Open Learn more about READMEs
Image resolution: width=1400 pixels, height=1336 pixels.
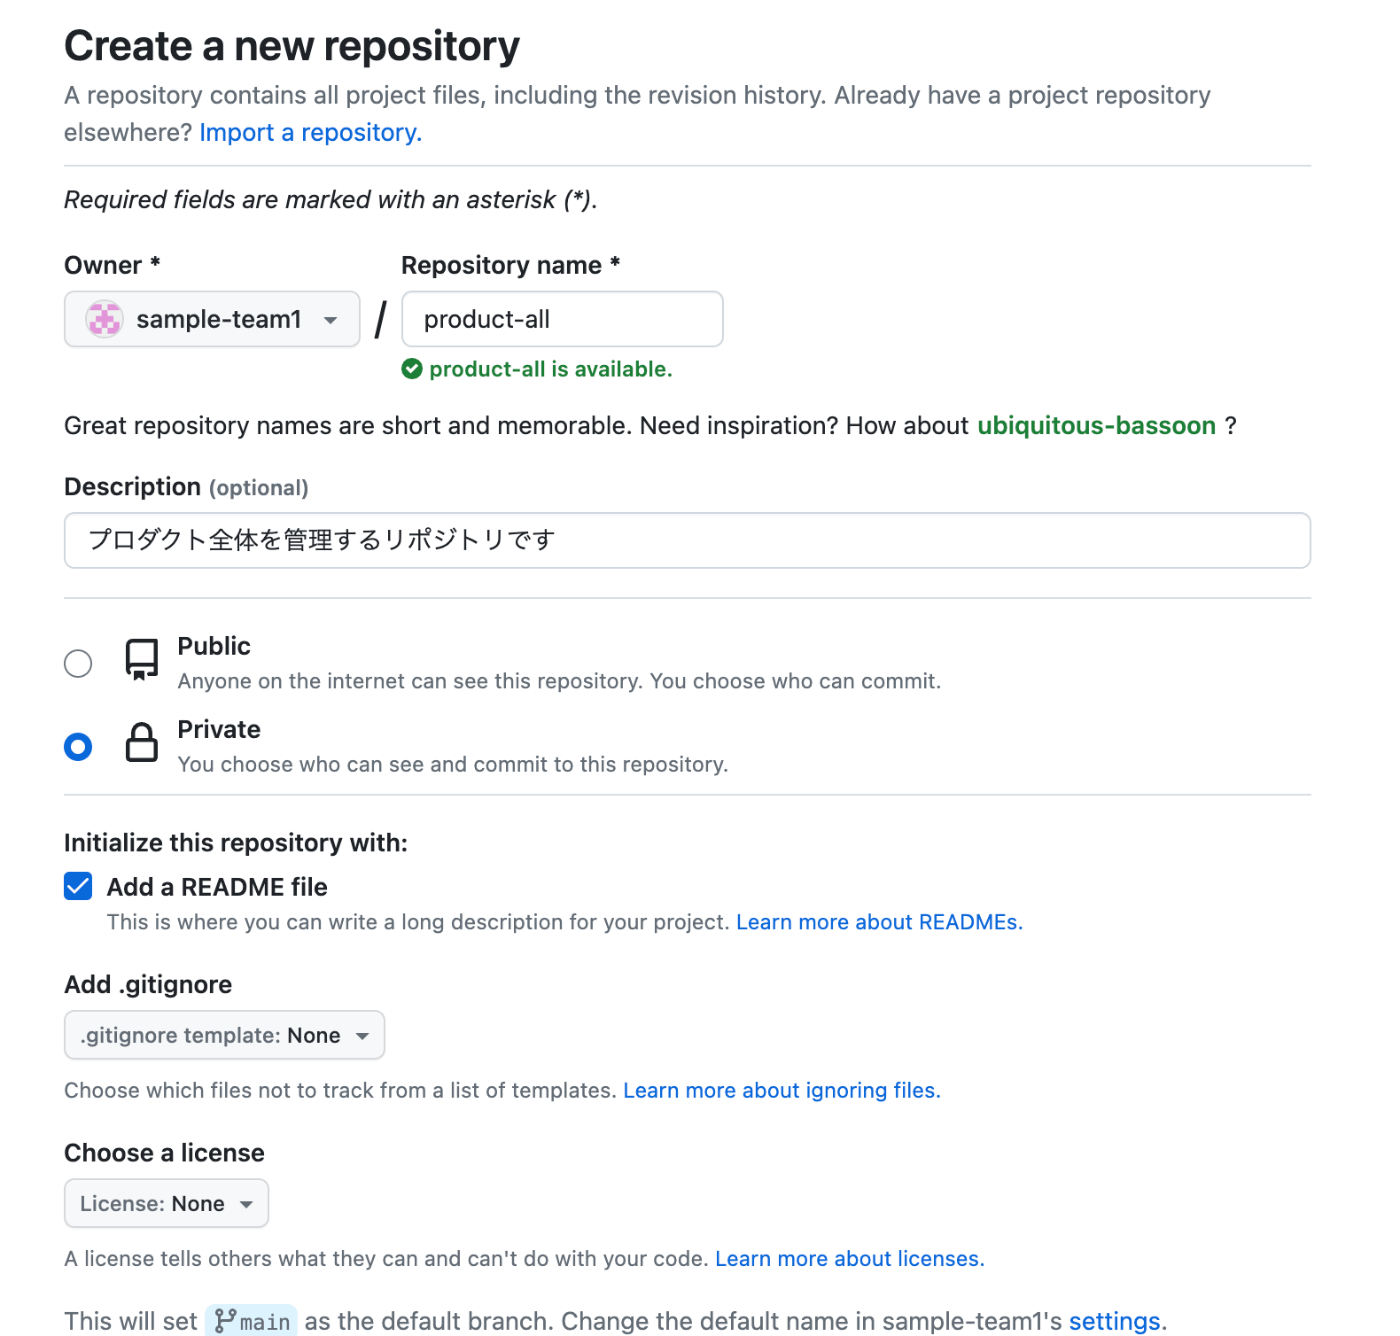878,921
